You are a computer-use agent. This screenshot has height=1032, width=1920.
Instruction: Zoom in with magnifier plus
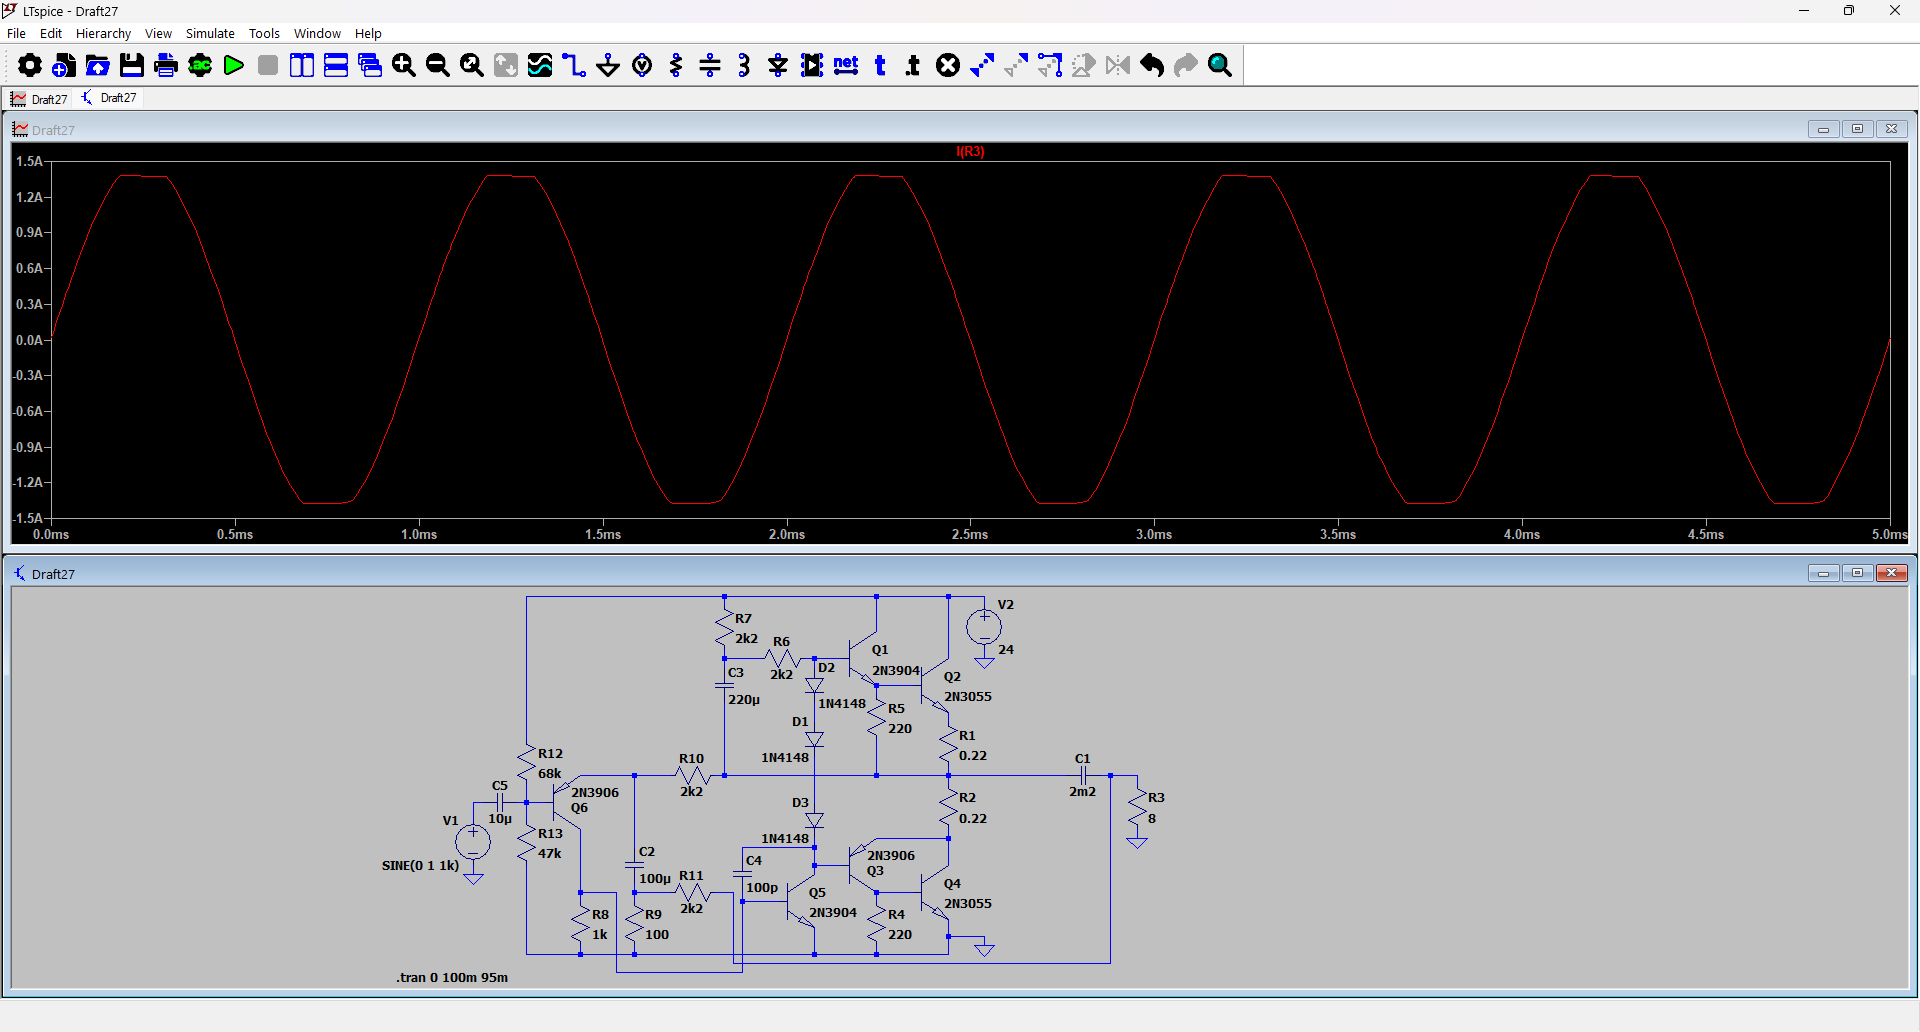click(404, 66)
